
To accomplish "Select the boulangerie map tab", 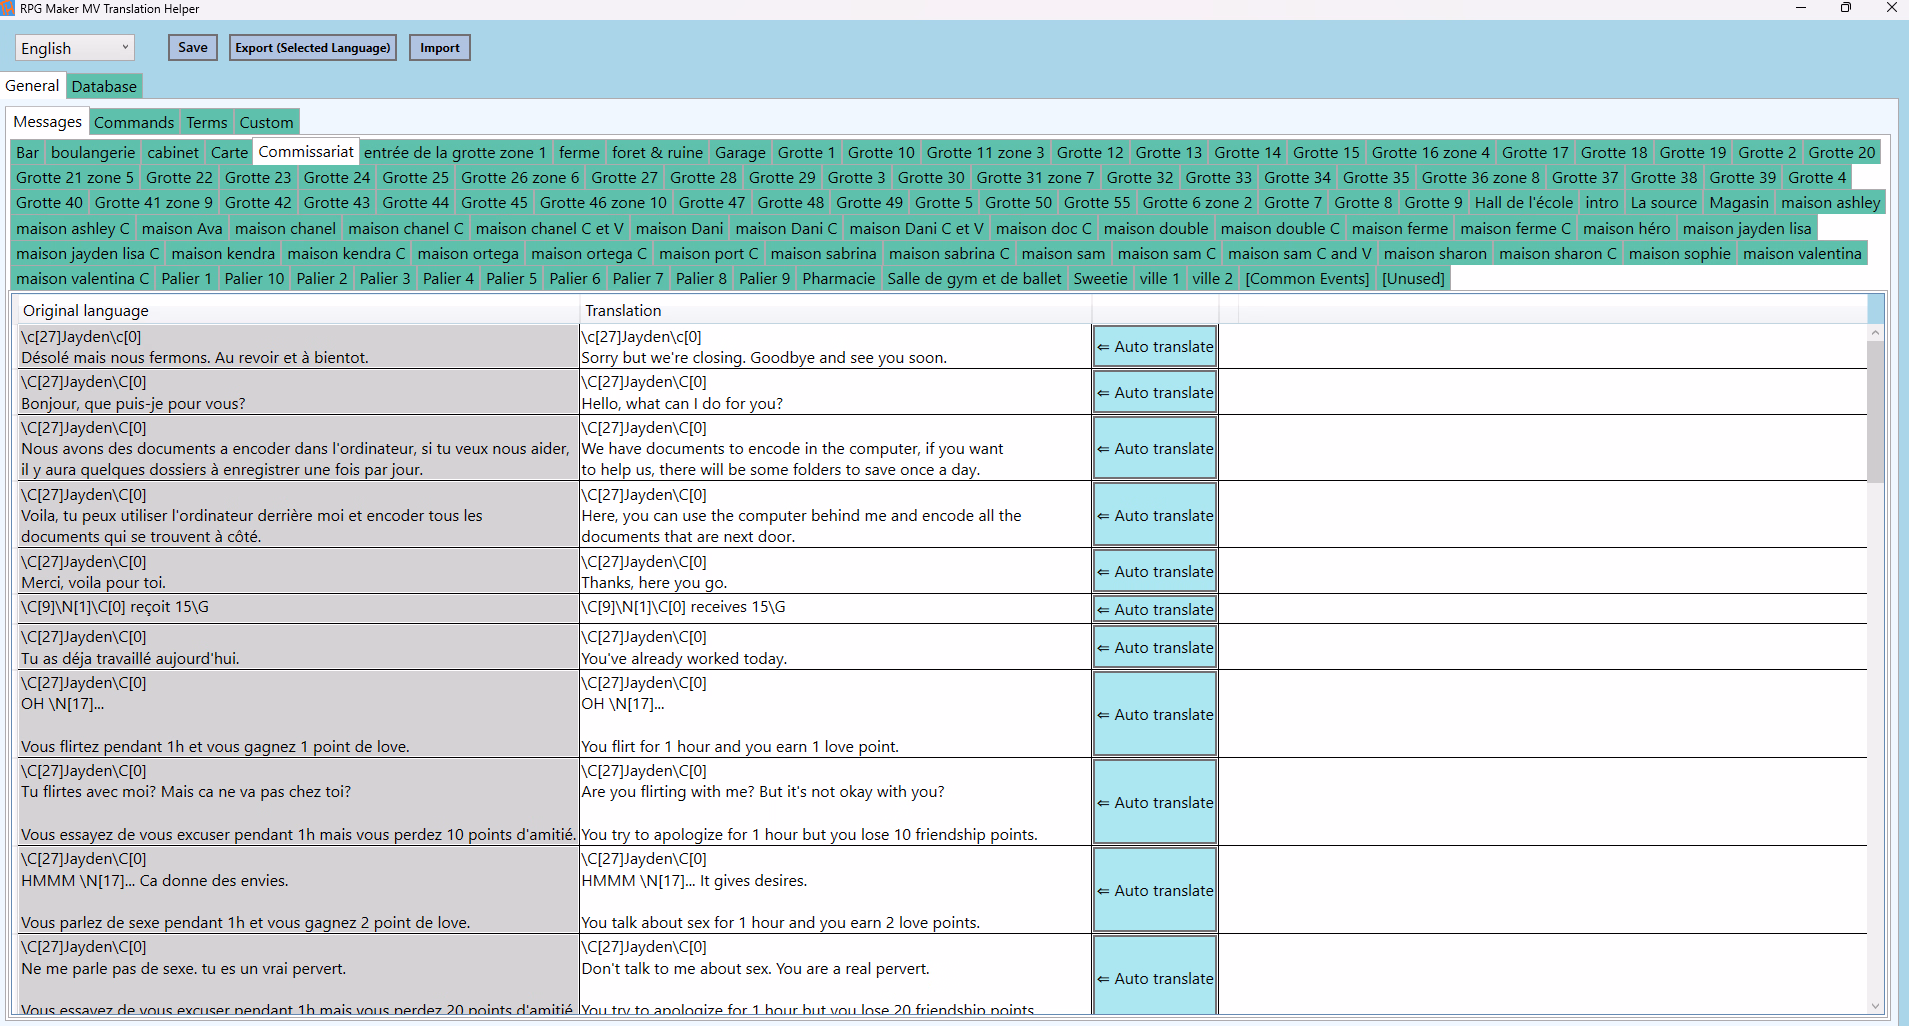I will coord(93,153).
